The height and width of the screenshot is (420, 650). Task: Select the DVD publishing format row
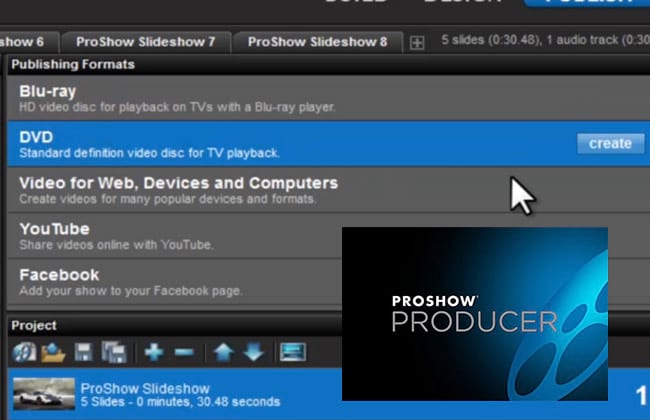coord(328,144)
